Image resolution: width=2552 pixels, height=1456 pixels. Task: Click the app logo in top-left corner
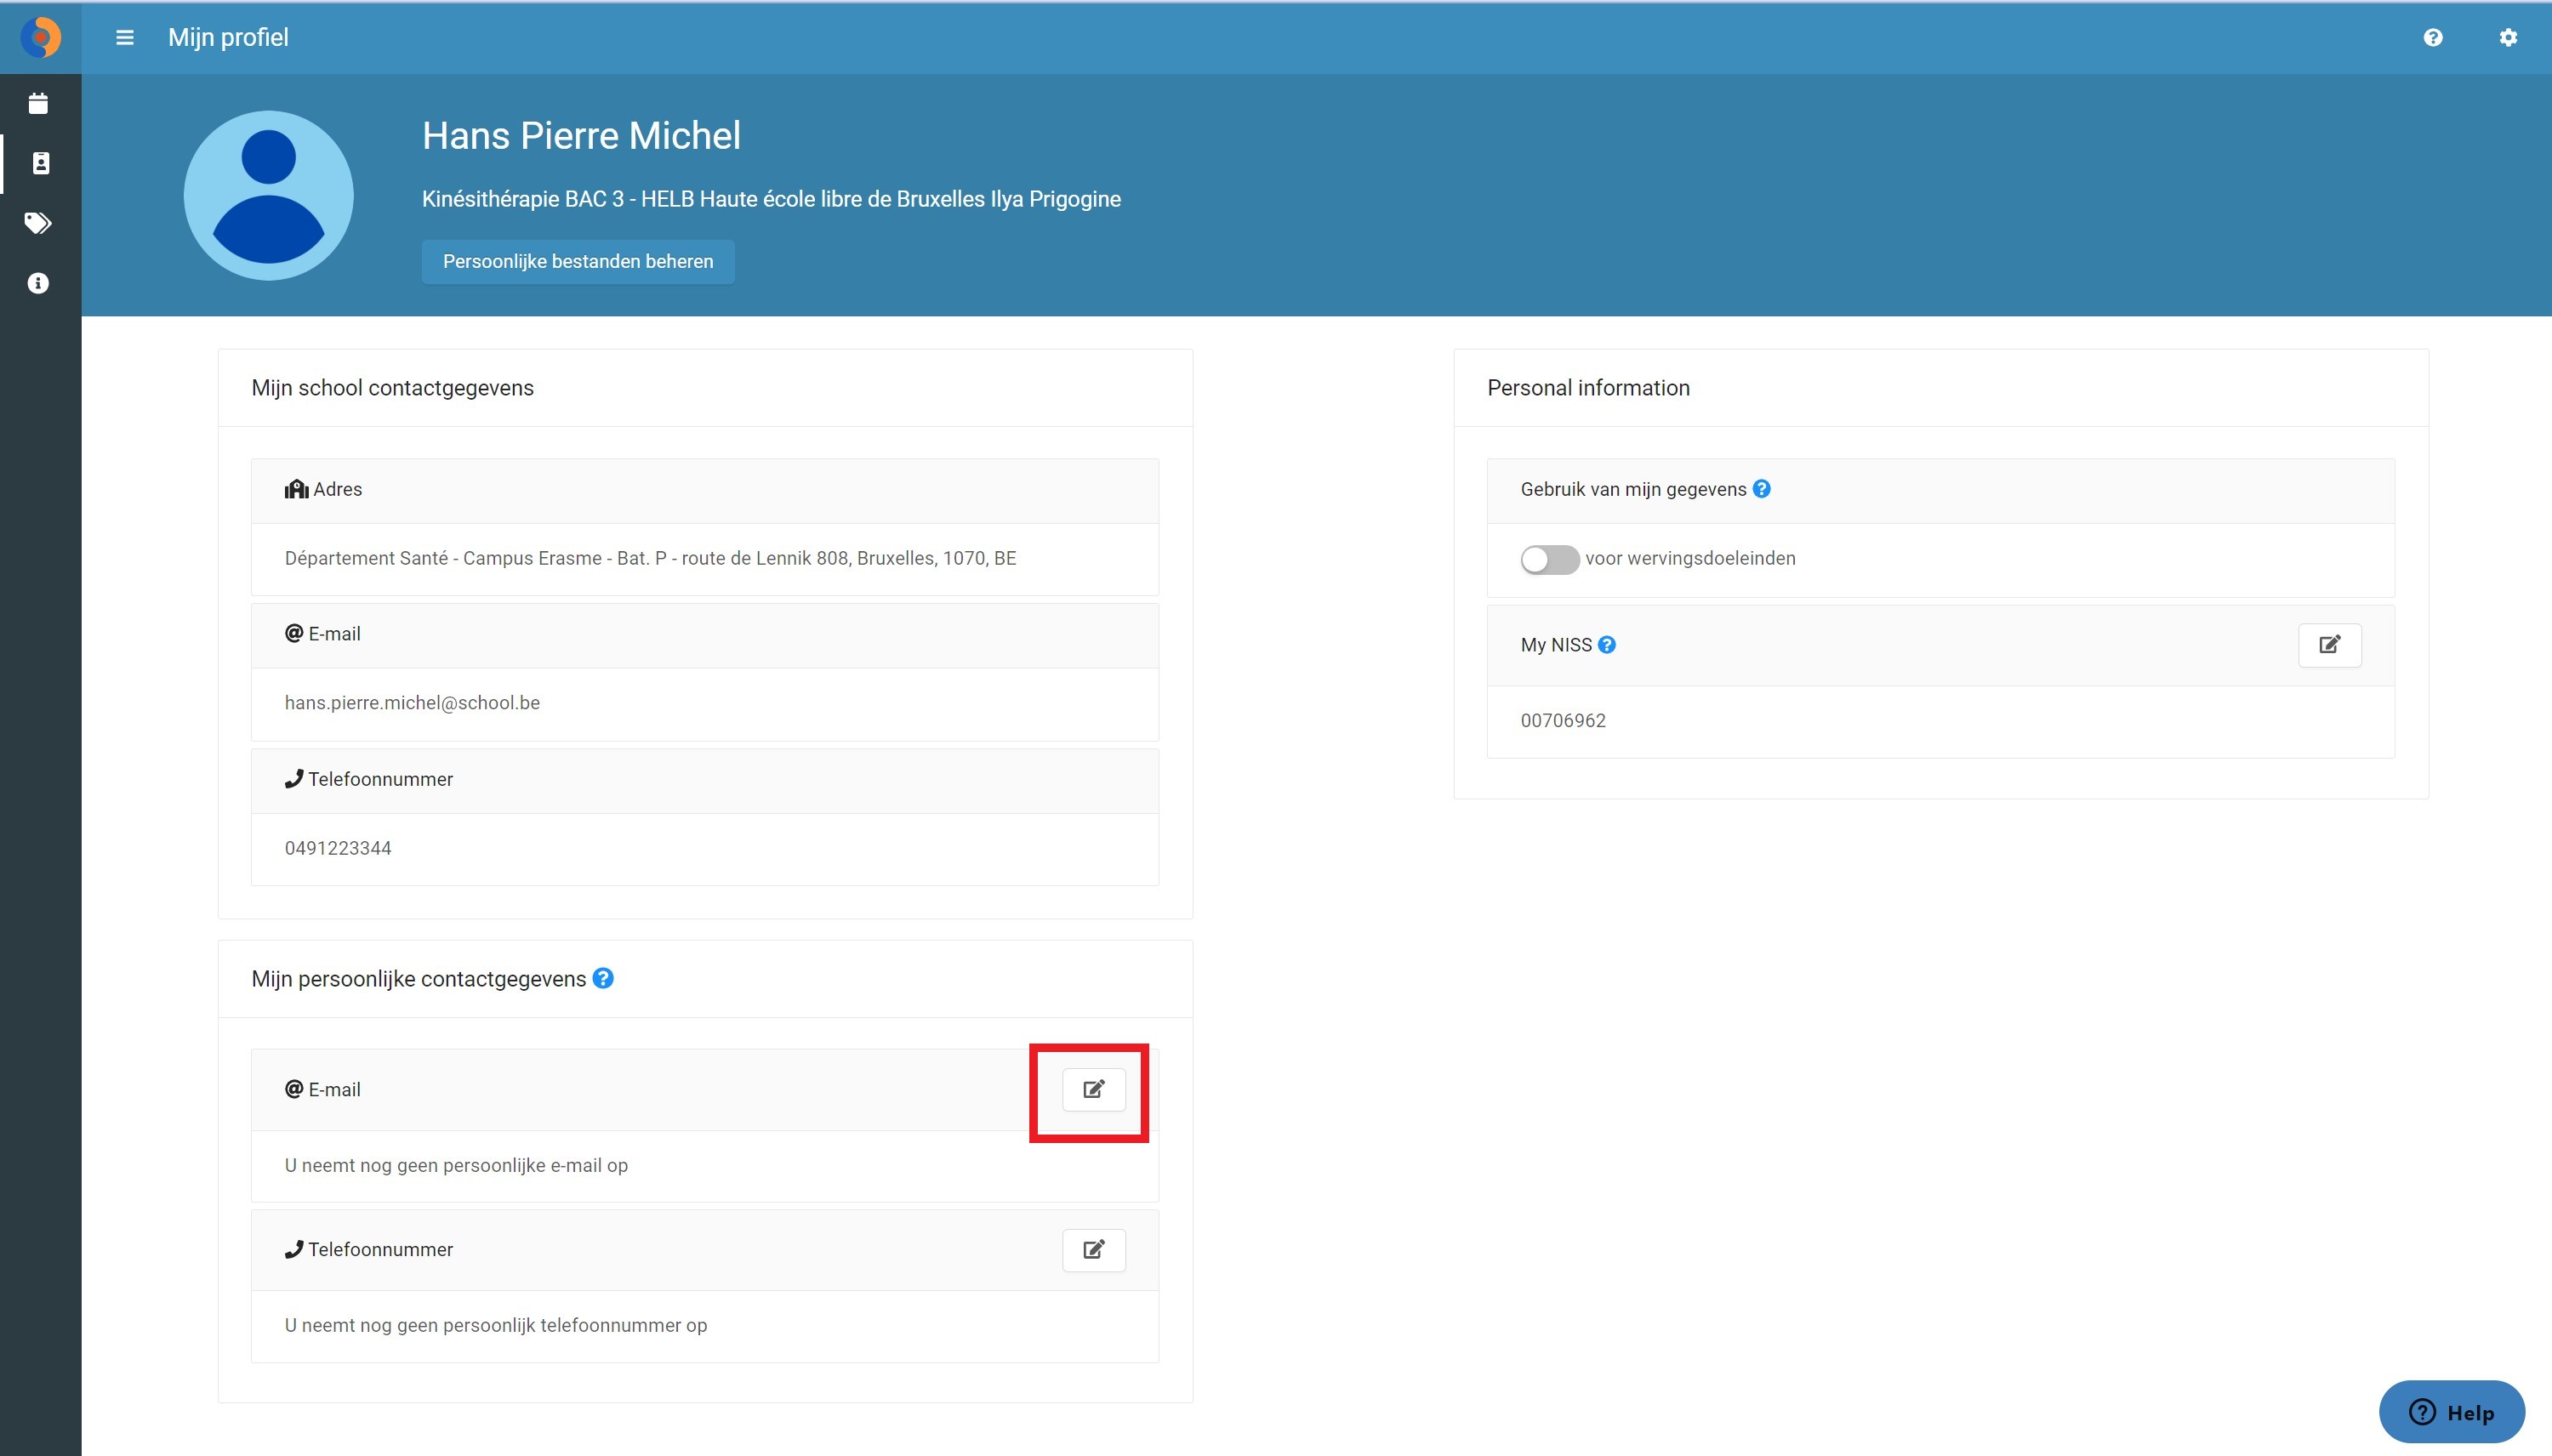[40, 37]
